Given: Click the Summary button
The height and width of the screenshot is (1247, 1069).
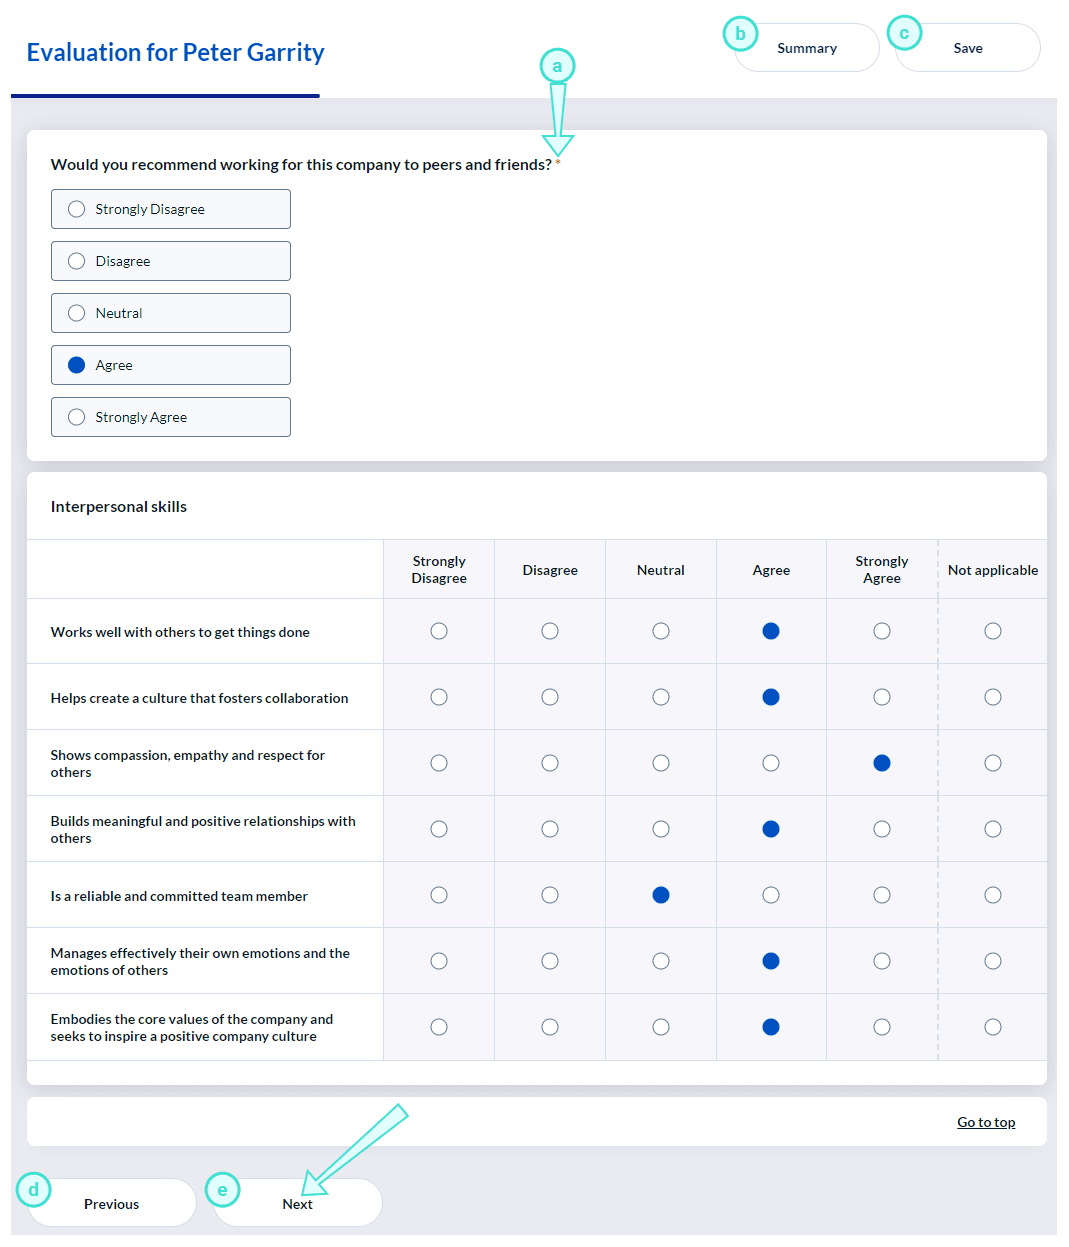Looking at the screenshot, I should point(807,48).
